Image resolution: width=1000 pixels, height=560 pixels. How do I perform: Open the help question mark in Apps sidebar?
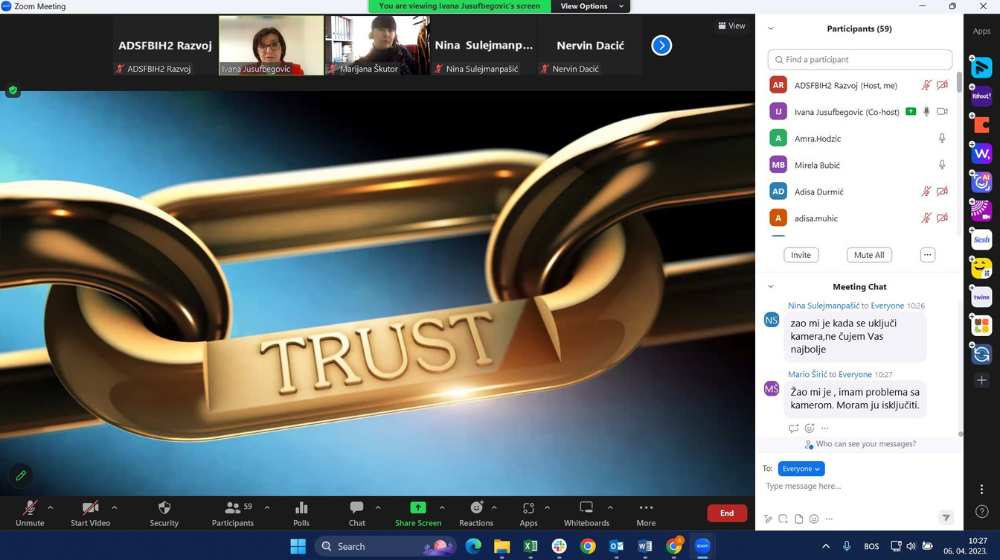pos(982,512)
